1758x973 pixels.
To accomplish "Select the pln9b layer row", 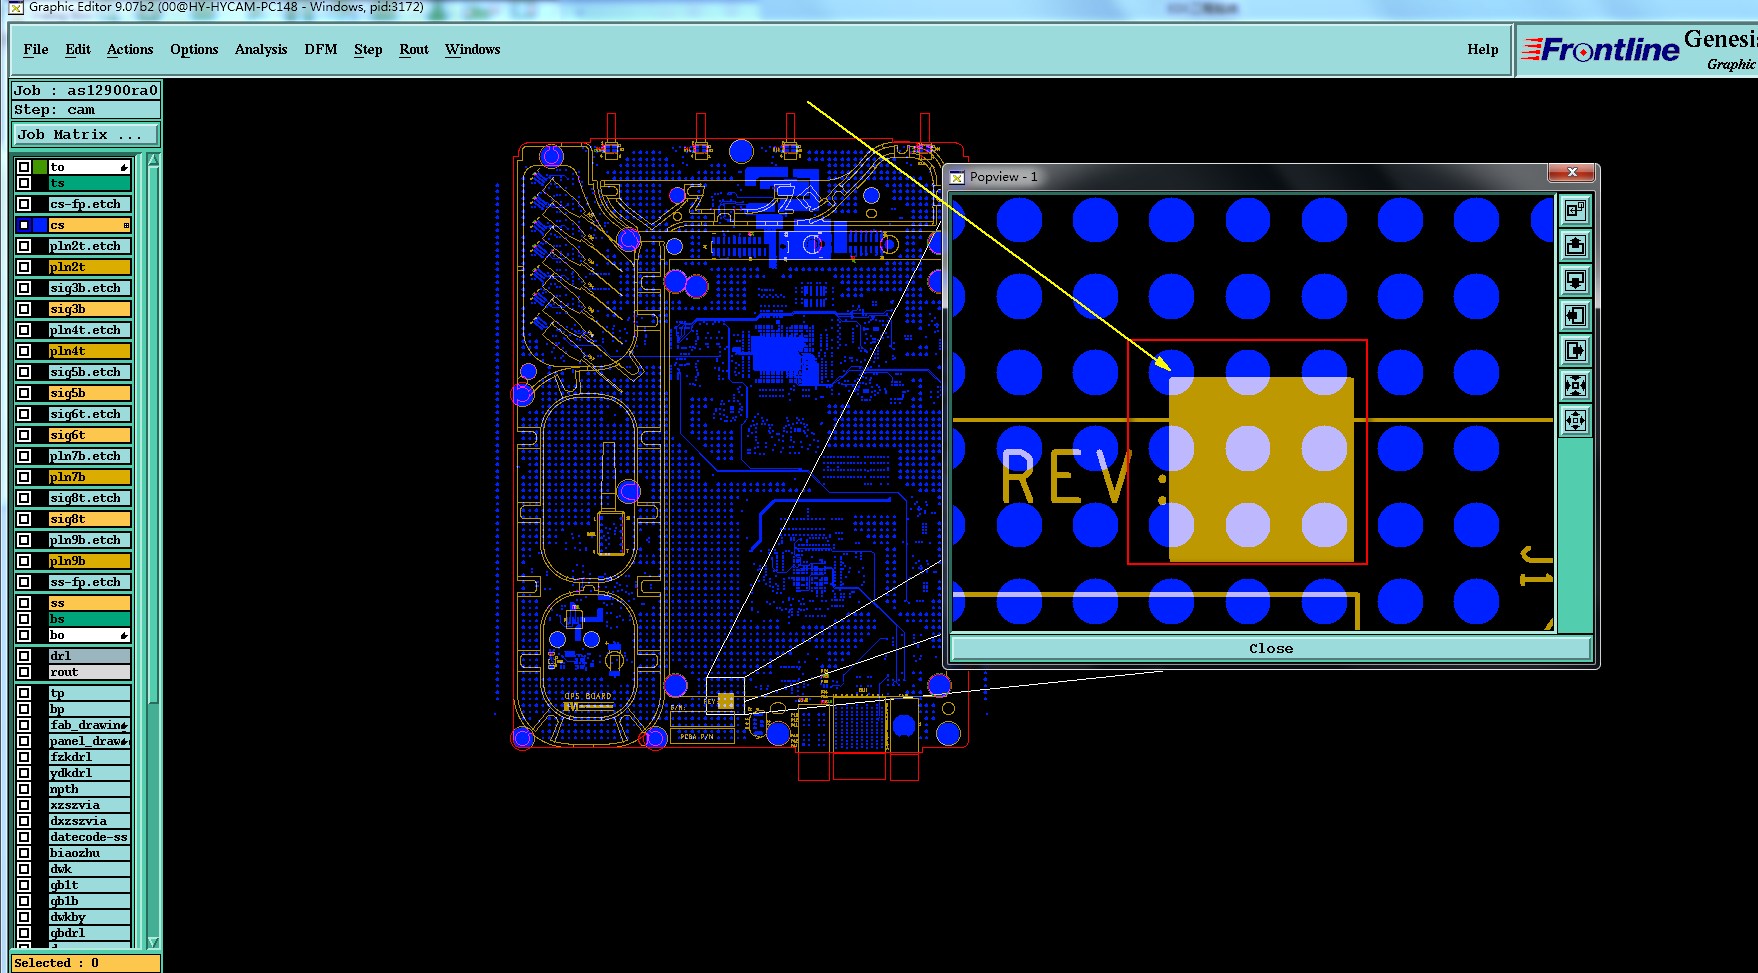I will coord(90,561).
